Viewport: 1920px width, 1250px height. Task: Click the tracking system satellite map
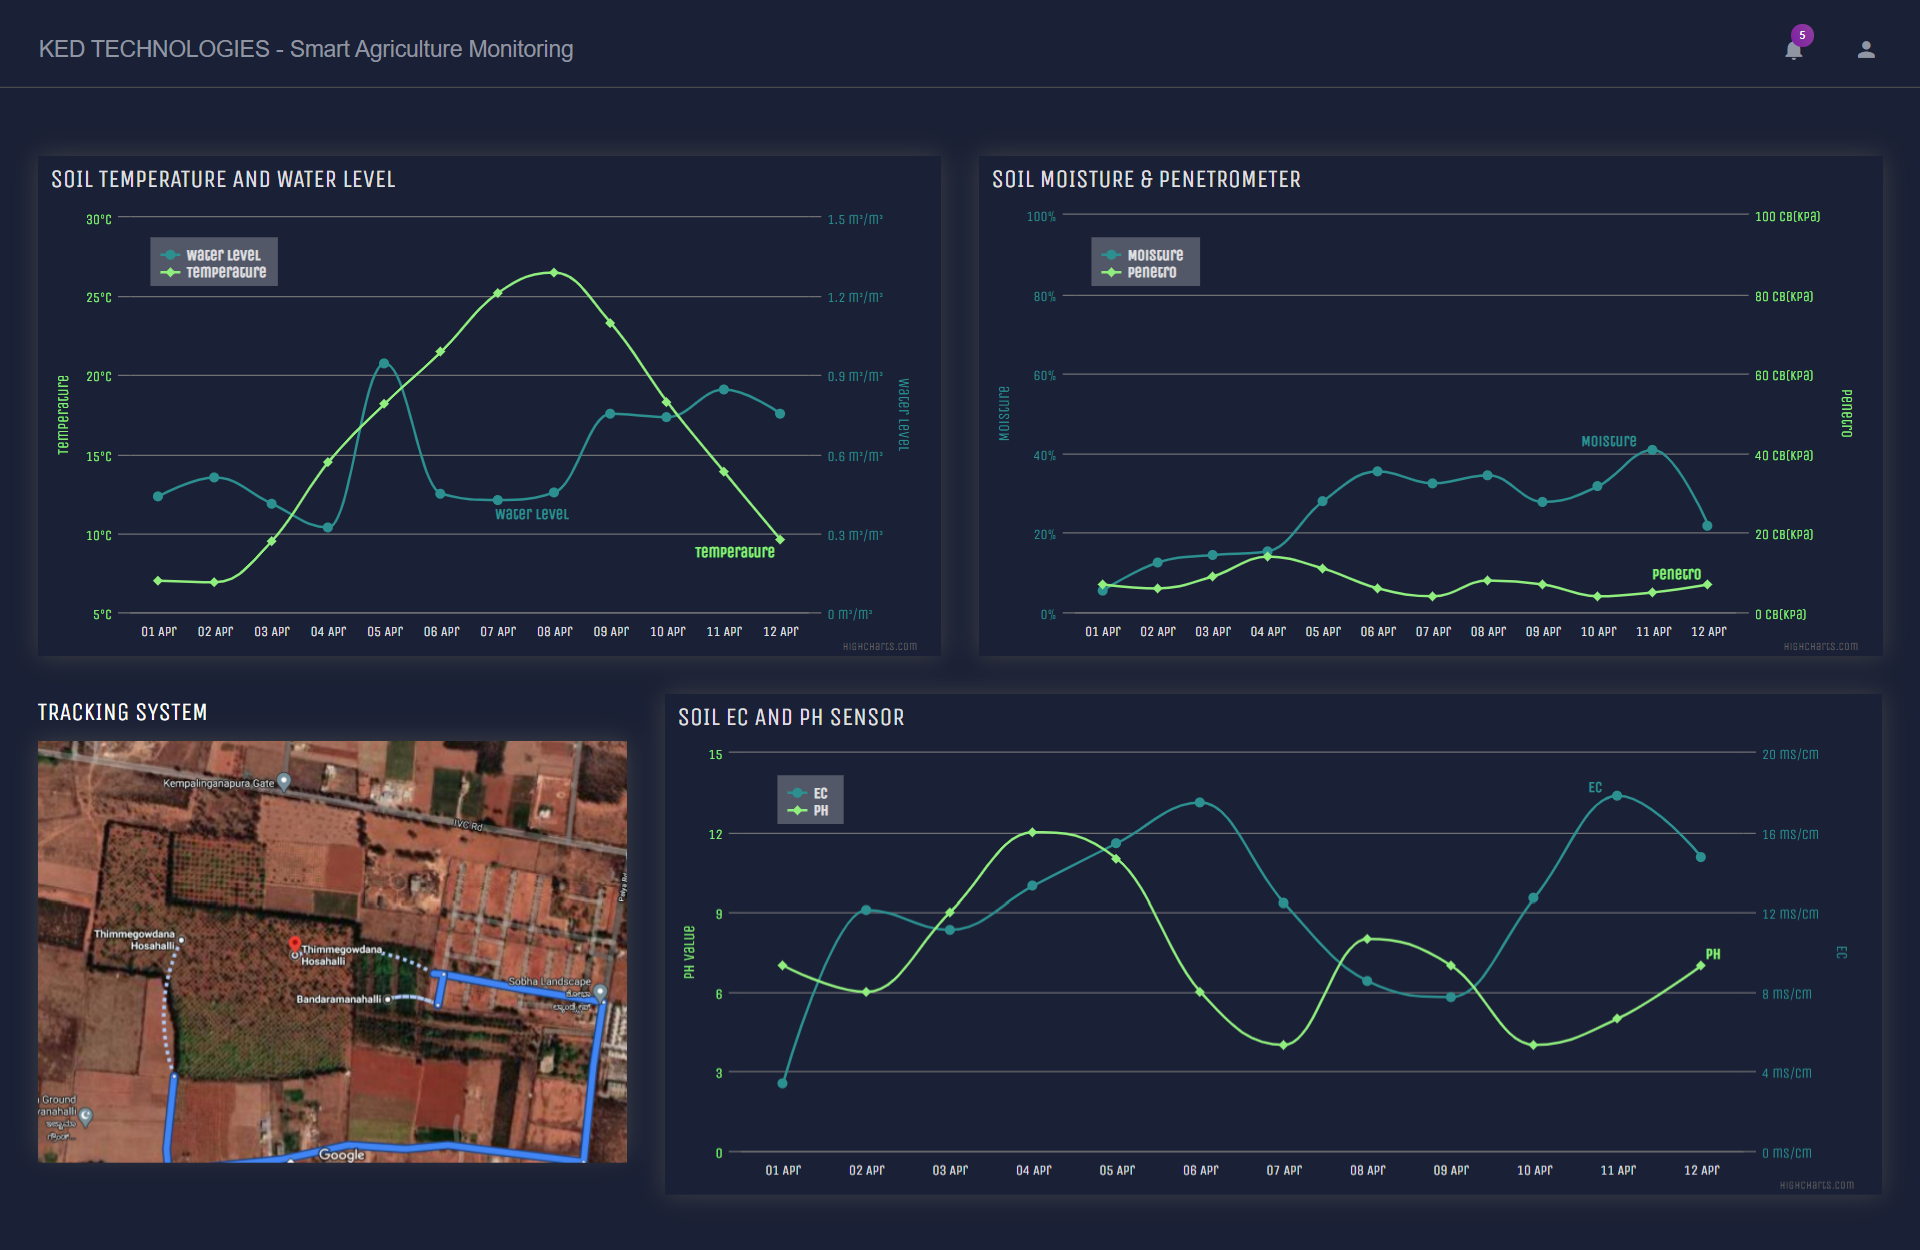332,951
